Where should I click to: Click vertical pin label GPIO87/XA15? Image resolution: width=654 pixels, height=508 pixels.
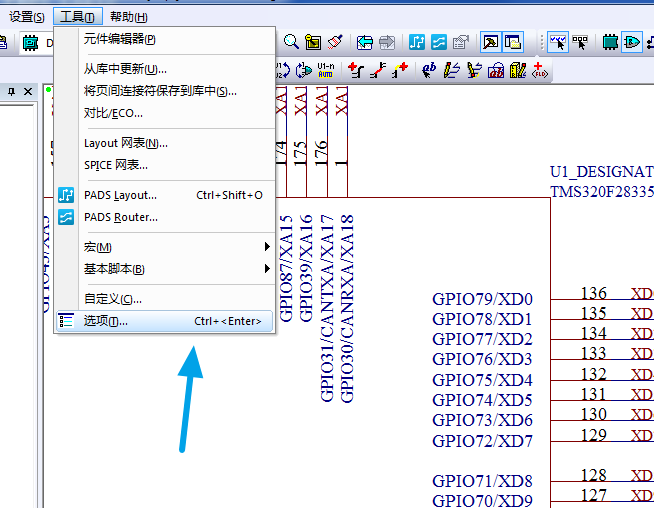point(286,268)
